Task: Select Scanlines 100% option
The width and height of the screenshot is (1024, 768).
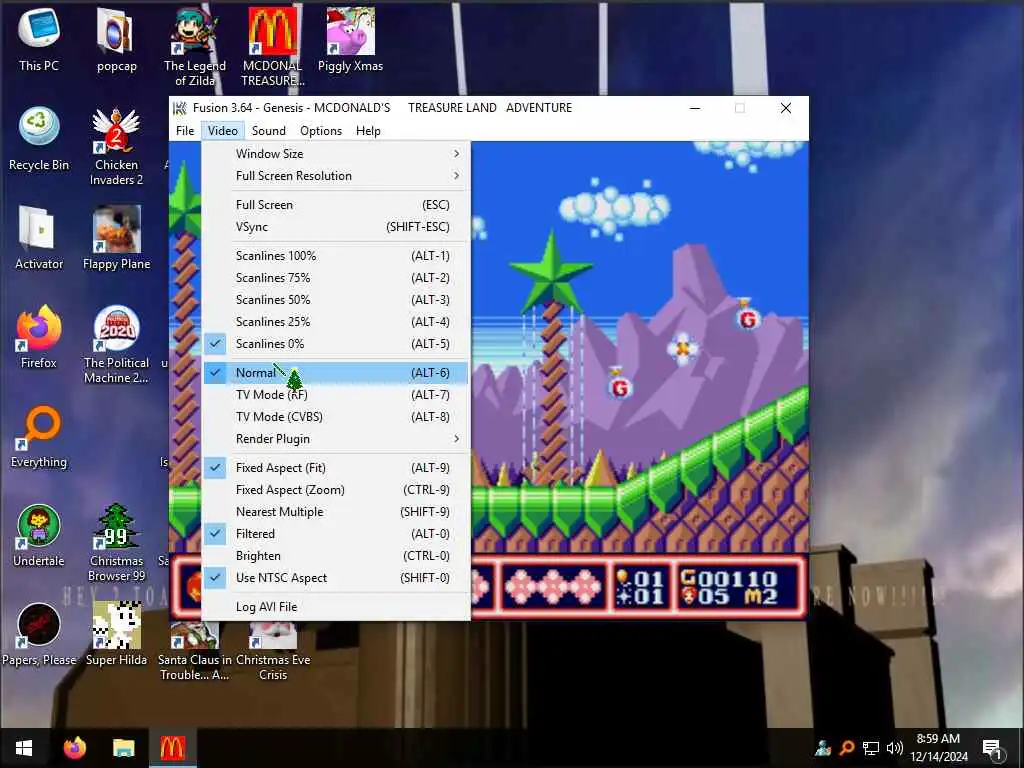Action: click(x=336, y=255)
